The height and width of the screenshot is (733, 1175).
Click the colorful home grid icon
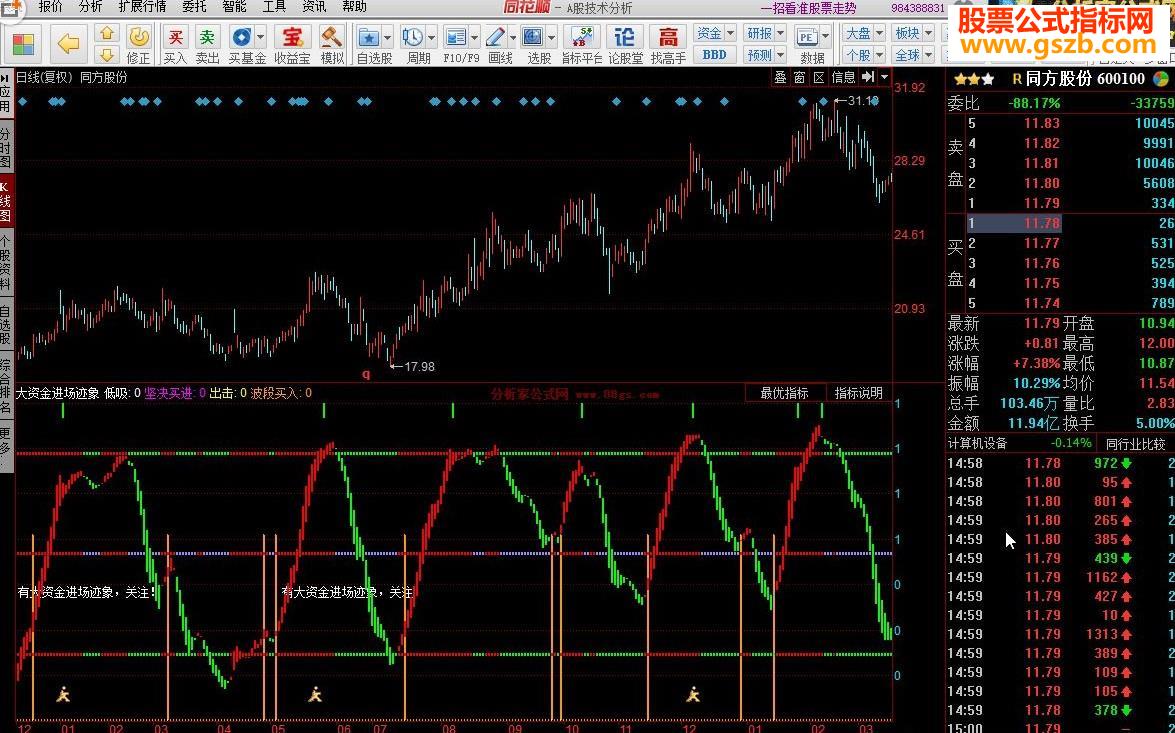click(x=23, y=43)
